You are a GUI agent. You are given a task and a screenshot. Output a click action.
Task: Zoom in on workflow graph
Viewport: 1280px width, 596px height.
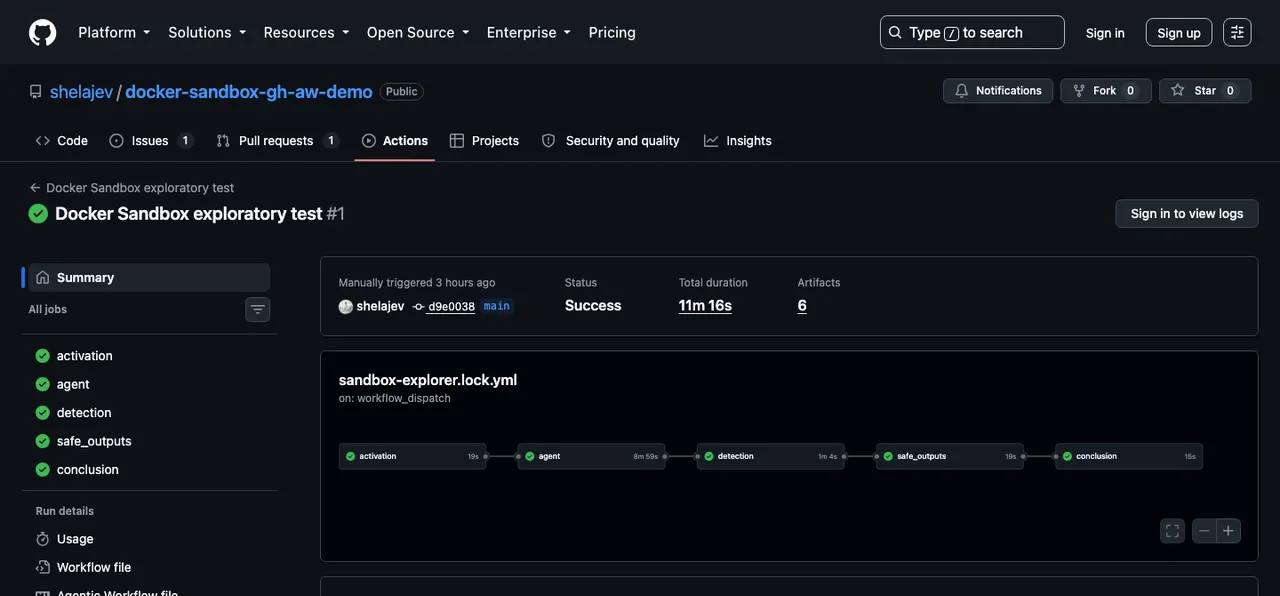(1228, 531)
